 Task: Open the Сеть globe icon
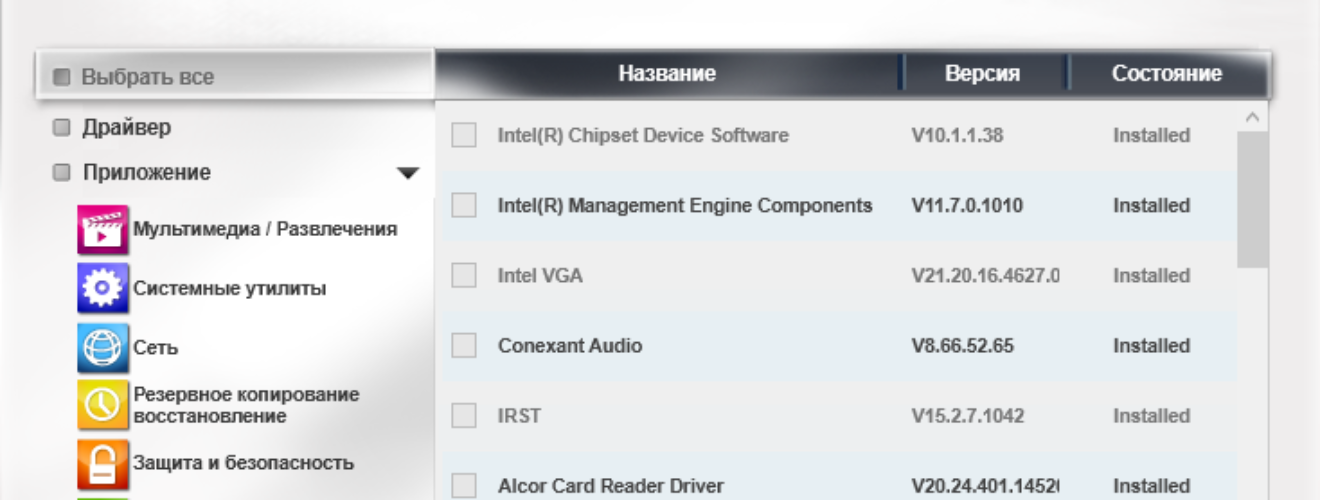[103, 348]
